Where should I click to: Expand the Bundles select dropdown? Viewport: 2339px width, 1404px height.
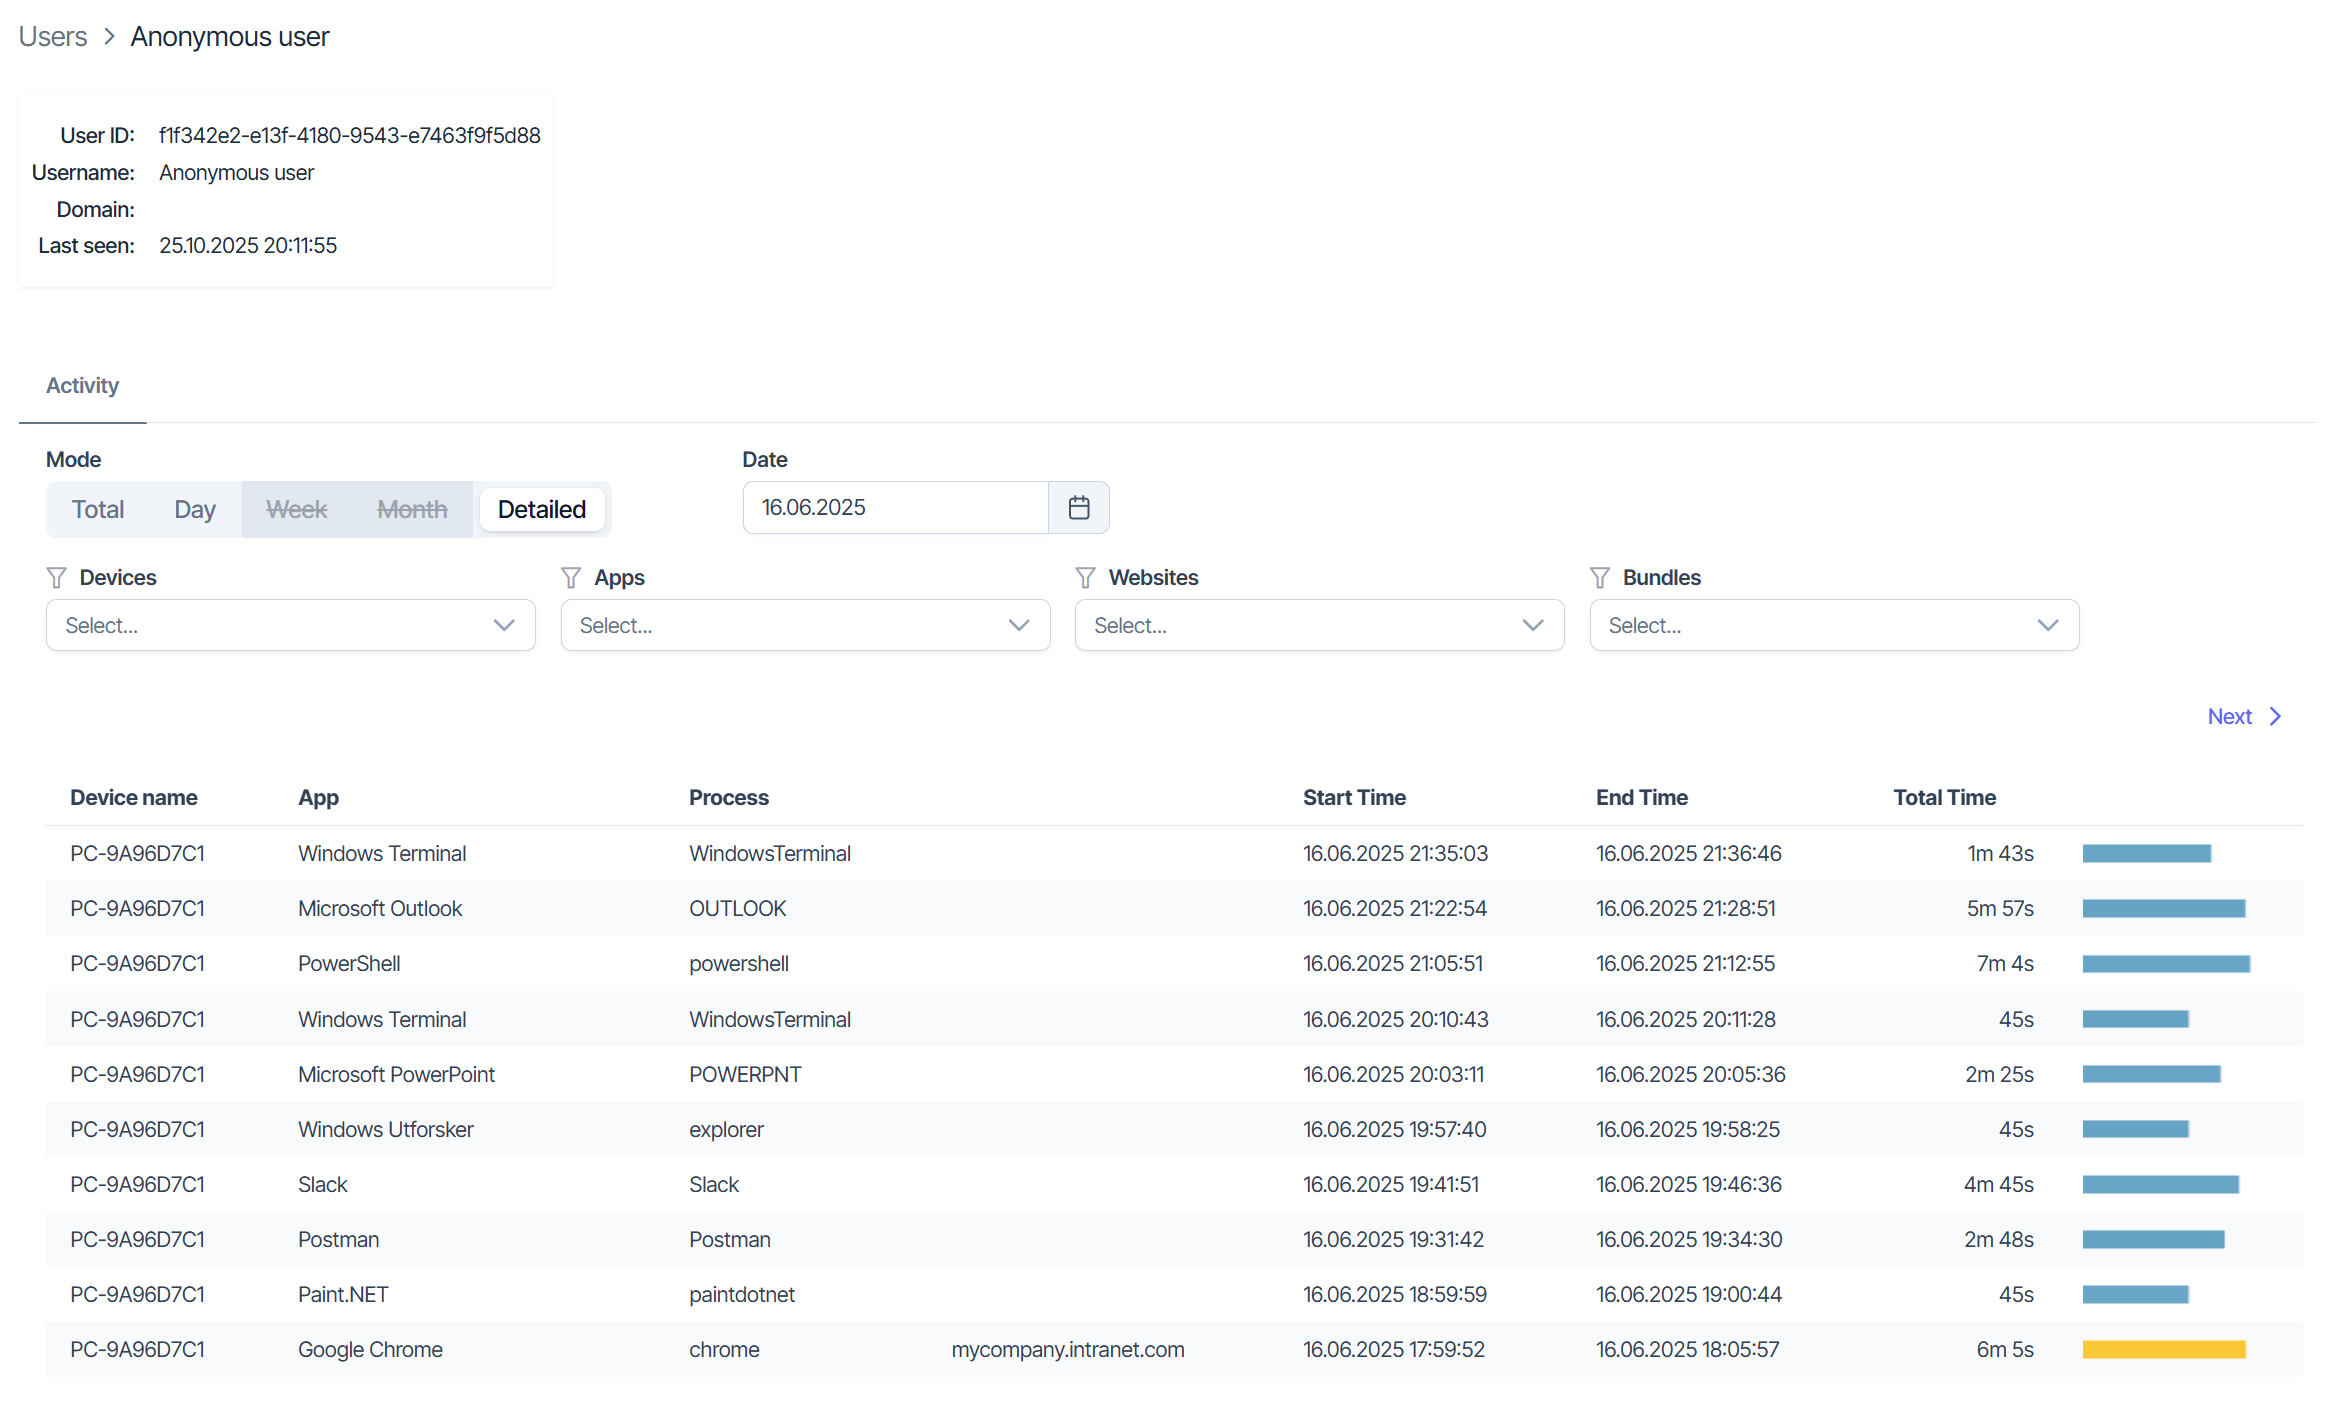click(1835, 625)
